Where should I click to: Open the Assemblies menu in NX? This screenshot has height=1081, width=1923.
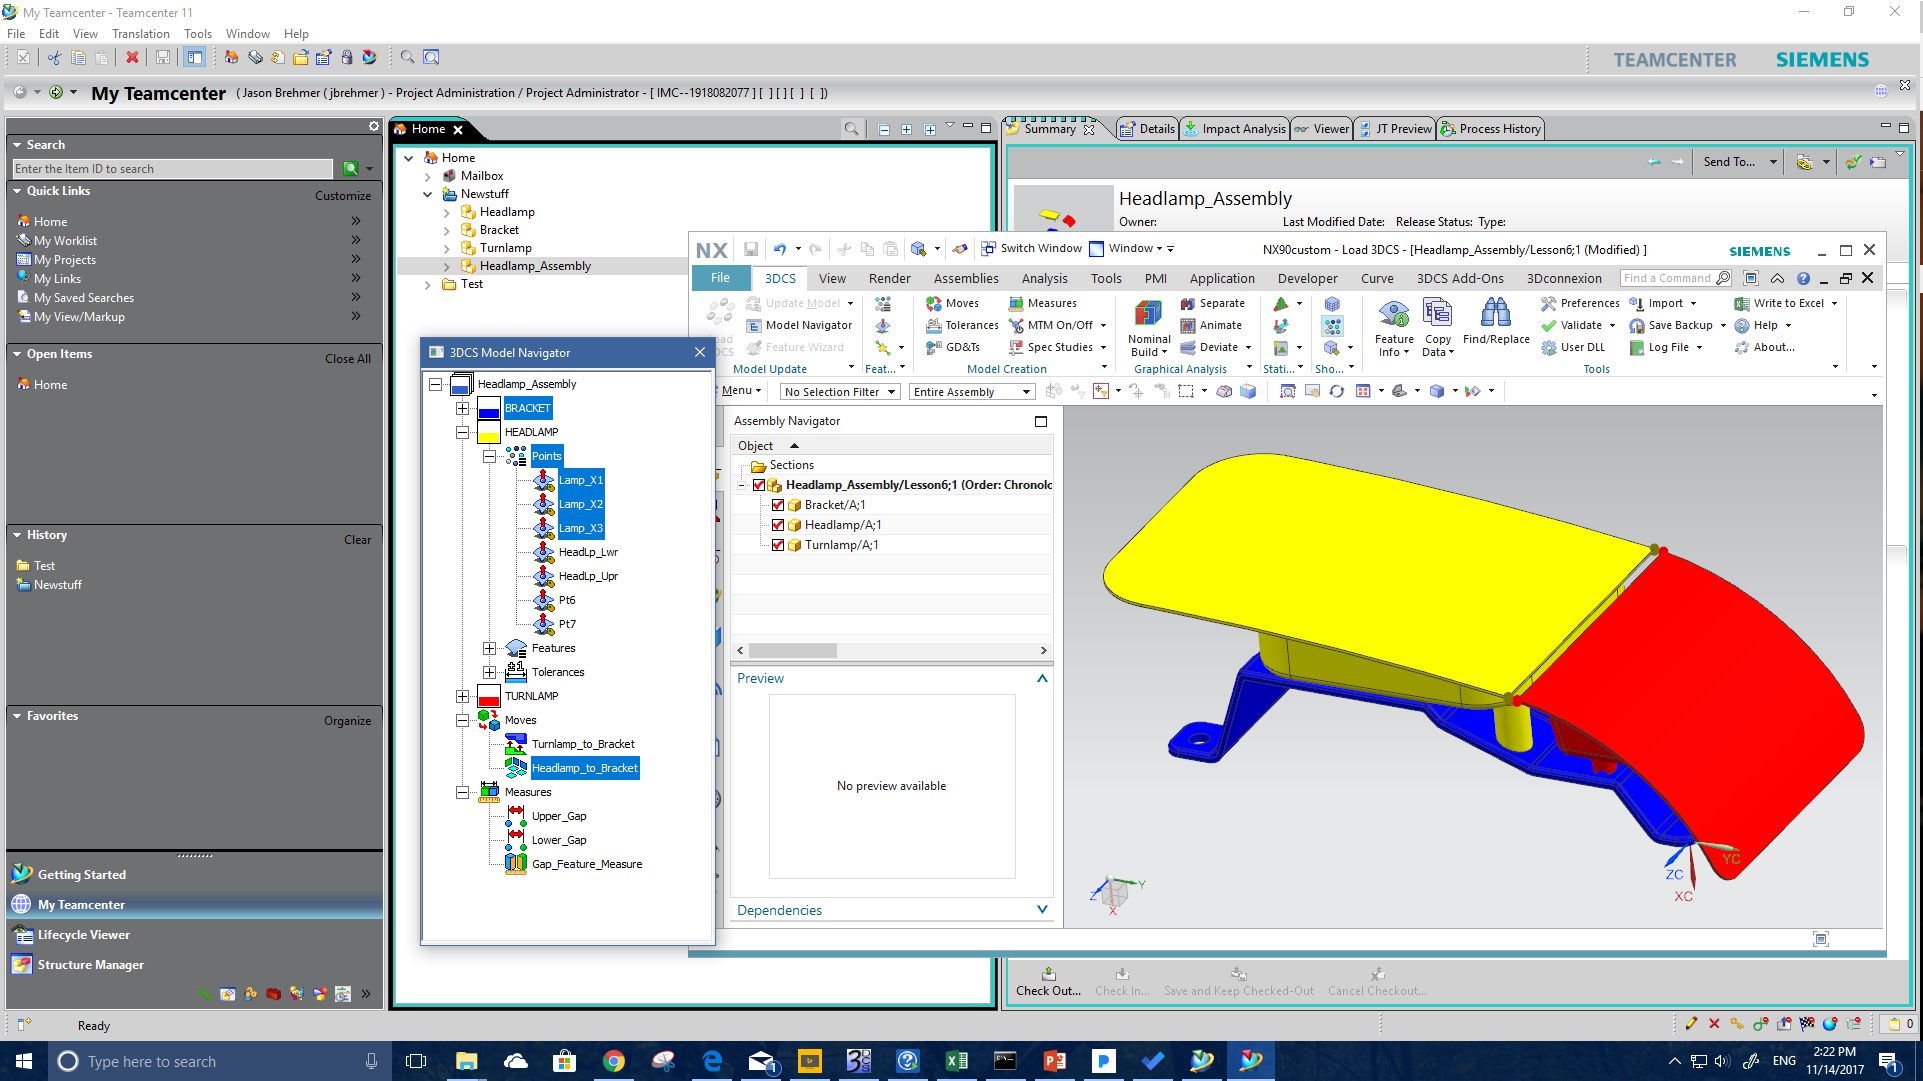pos(964,278)
